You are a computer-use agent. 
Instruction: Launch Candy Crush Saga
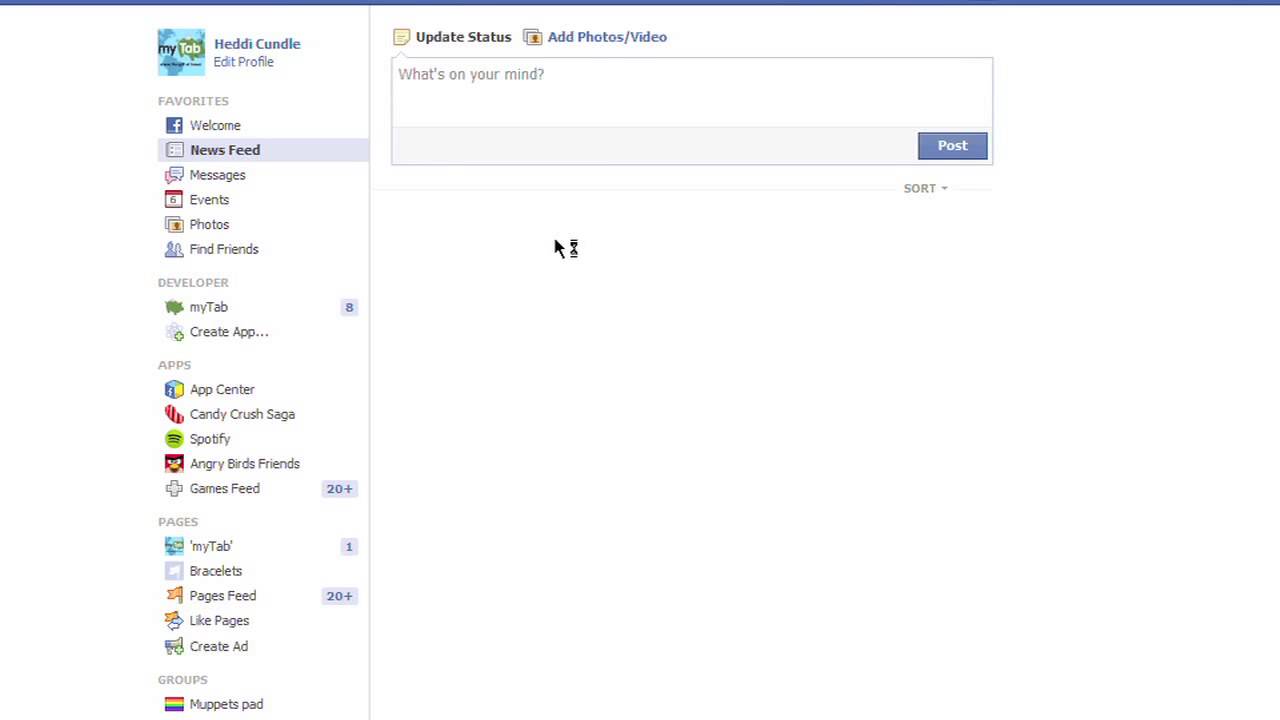pos(242,414)
